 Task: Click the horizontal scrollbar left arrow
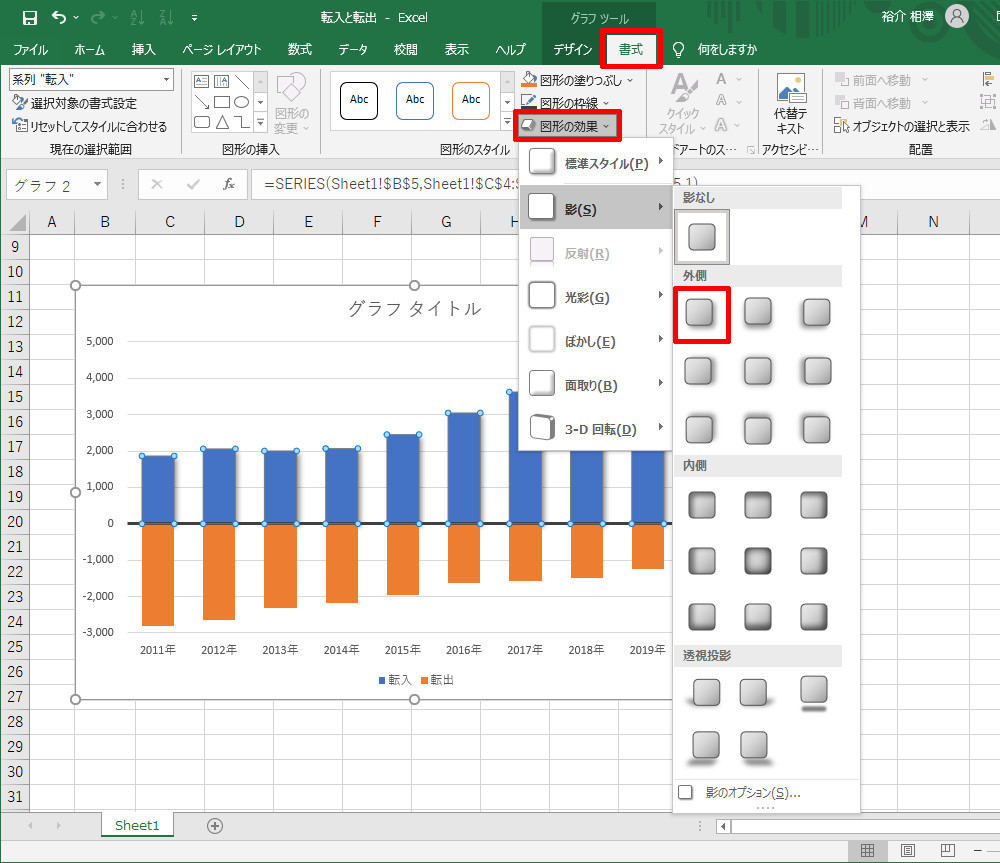(723, 827)
